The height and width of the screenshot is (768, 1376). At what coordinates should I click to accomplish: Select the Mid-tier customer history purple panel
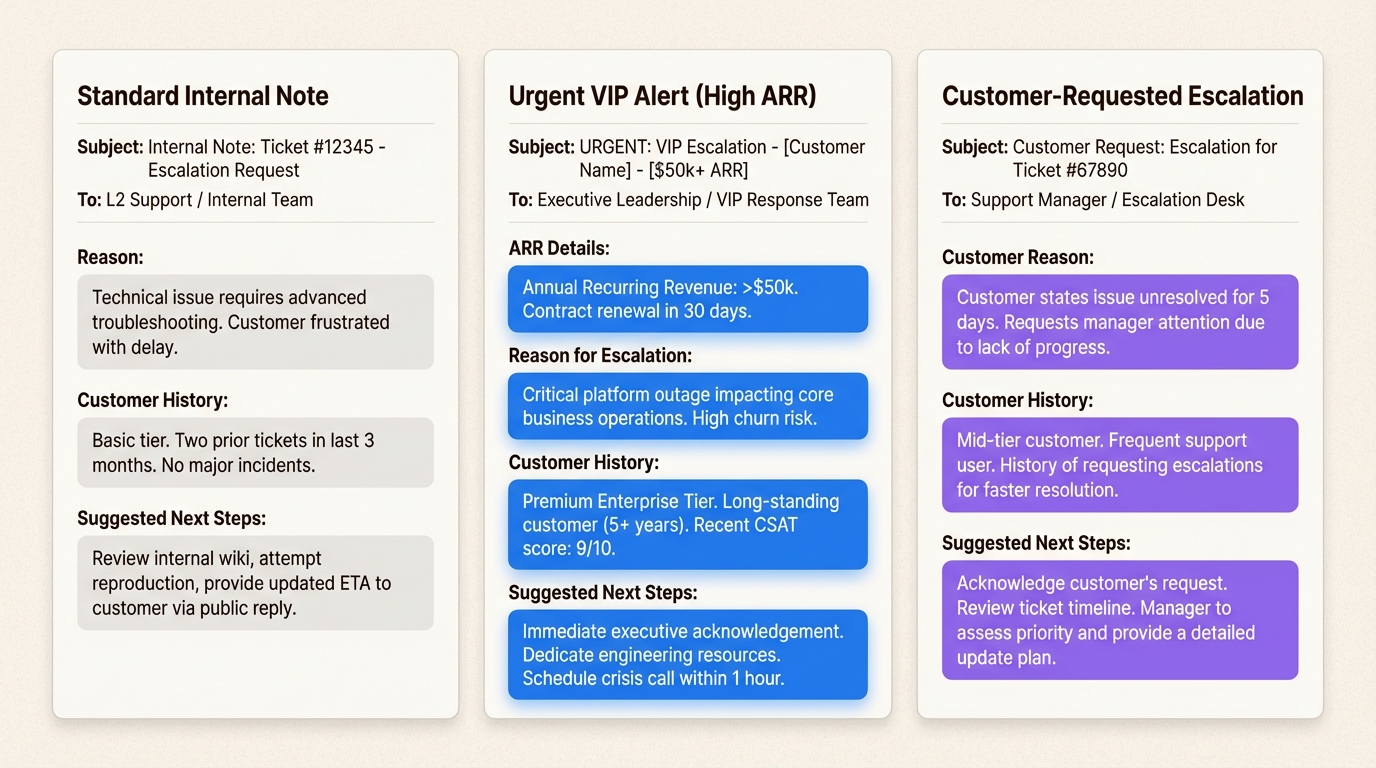click(x=1119, y=465)
